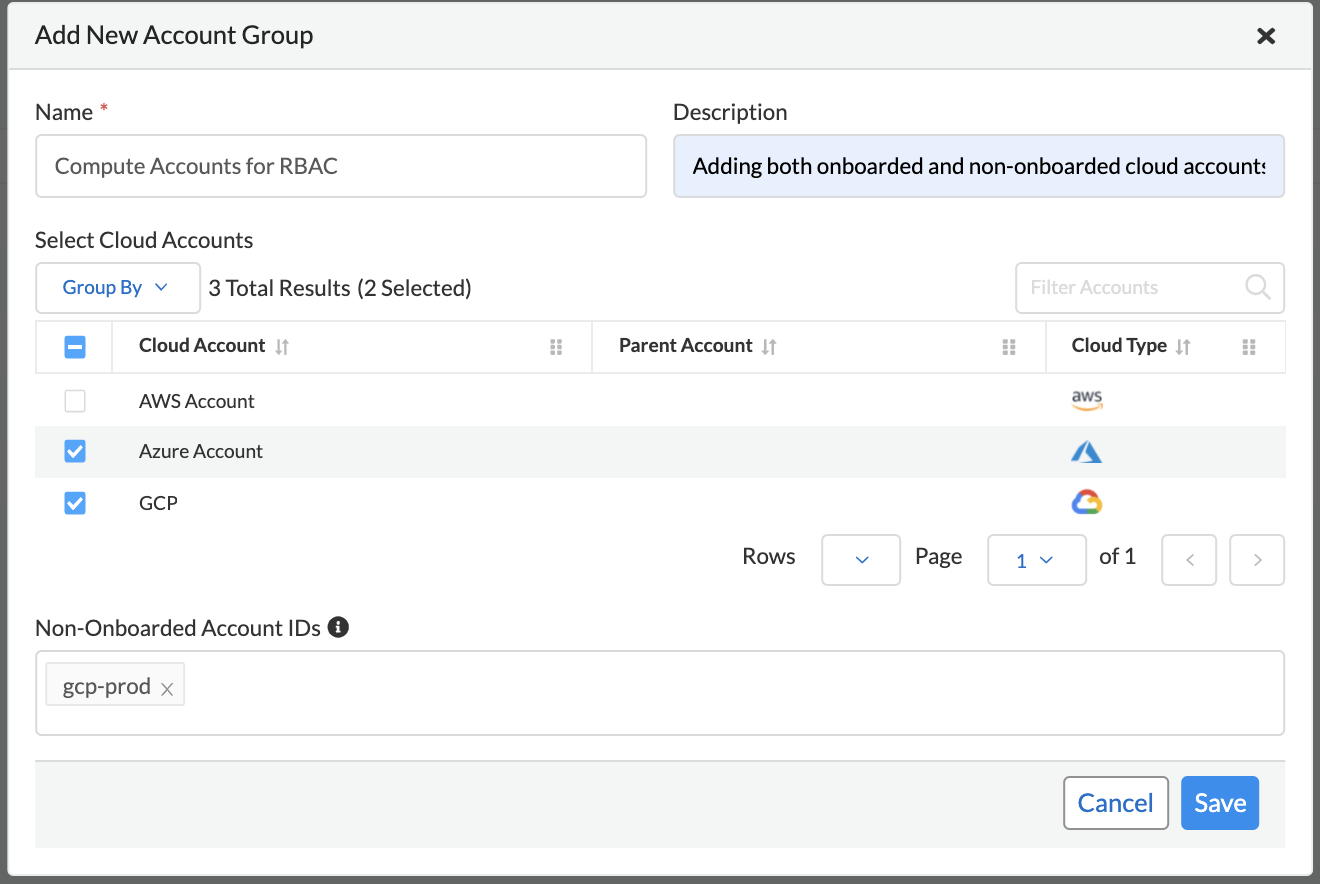Open the Rows per page dropdown
This screenshot has width=1320, height=884.
pyautogui.click(x=861, y=560)
